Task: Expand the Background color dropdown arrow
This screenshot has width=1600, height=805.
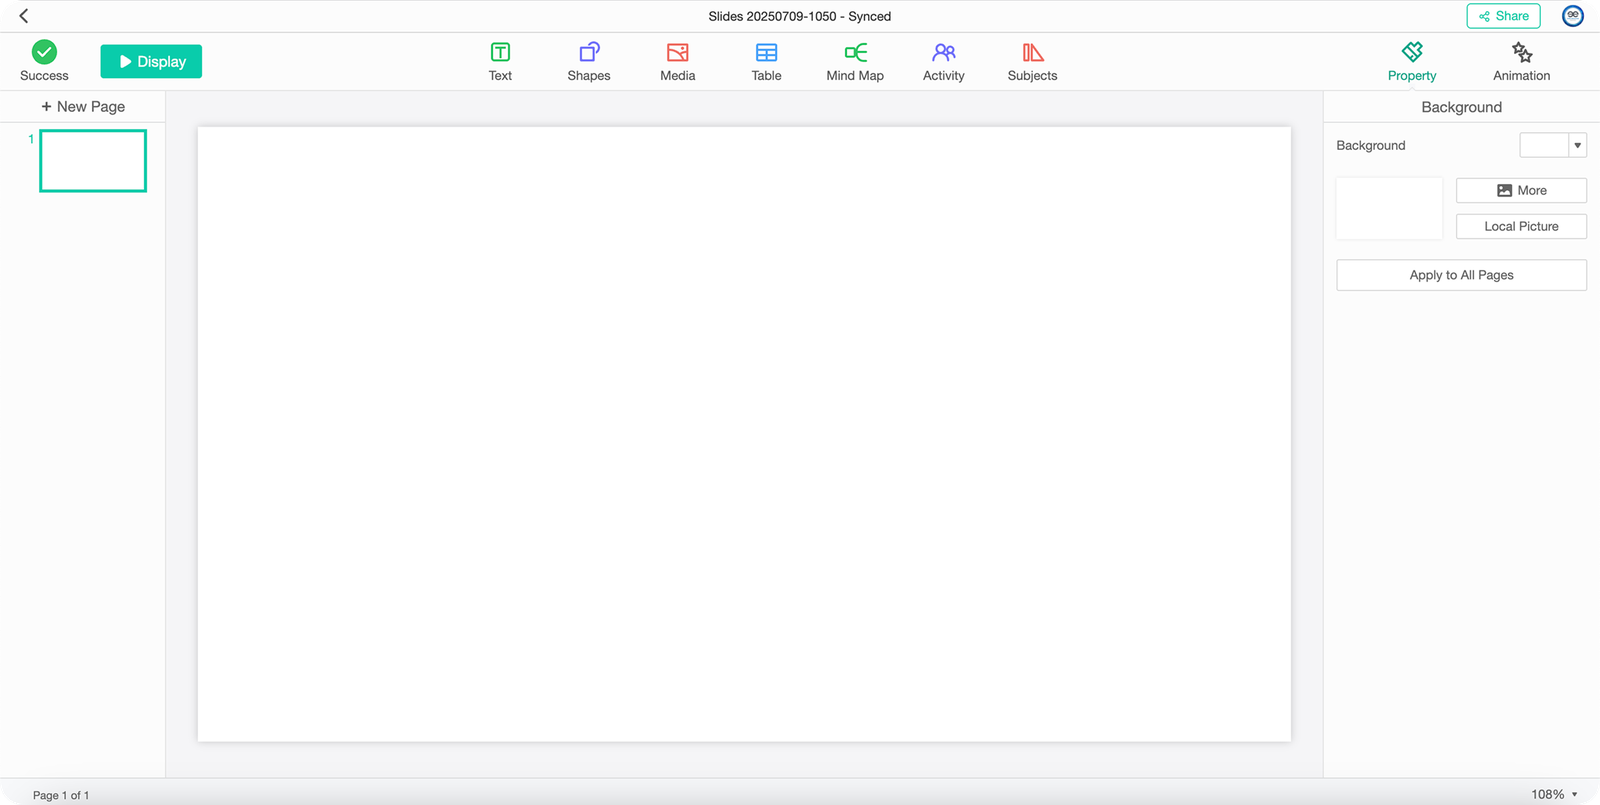Action: point(1578,145)
